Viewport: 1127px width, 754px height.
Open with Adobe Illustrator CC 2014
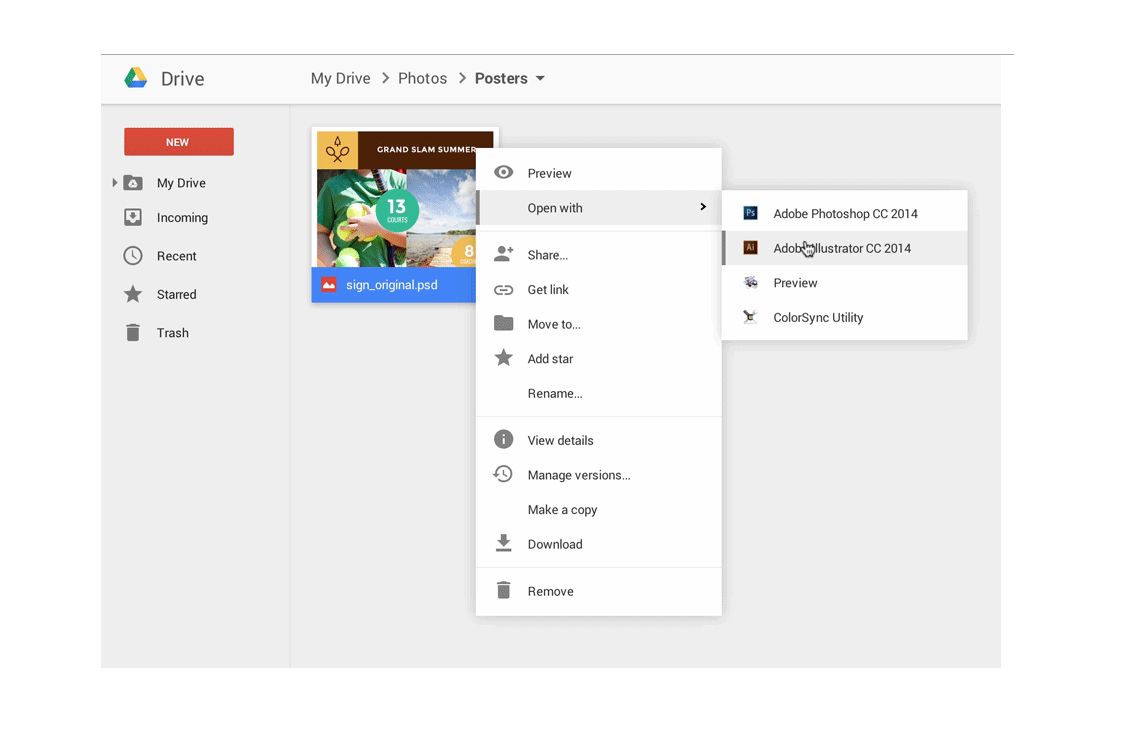click(845, 248)
